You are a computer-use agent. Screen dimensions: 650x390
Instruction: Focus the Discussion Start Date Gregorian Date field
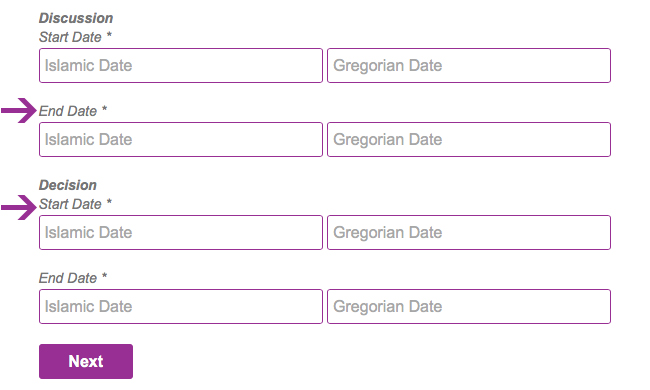pos(469,65)
